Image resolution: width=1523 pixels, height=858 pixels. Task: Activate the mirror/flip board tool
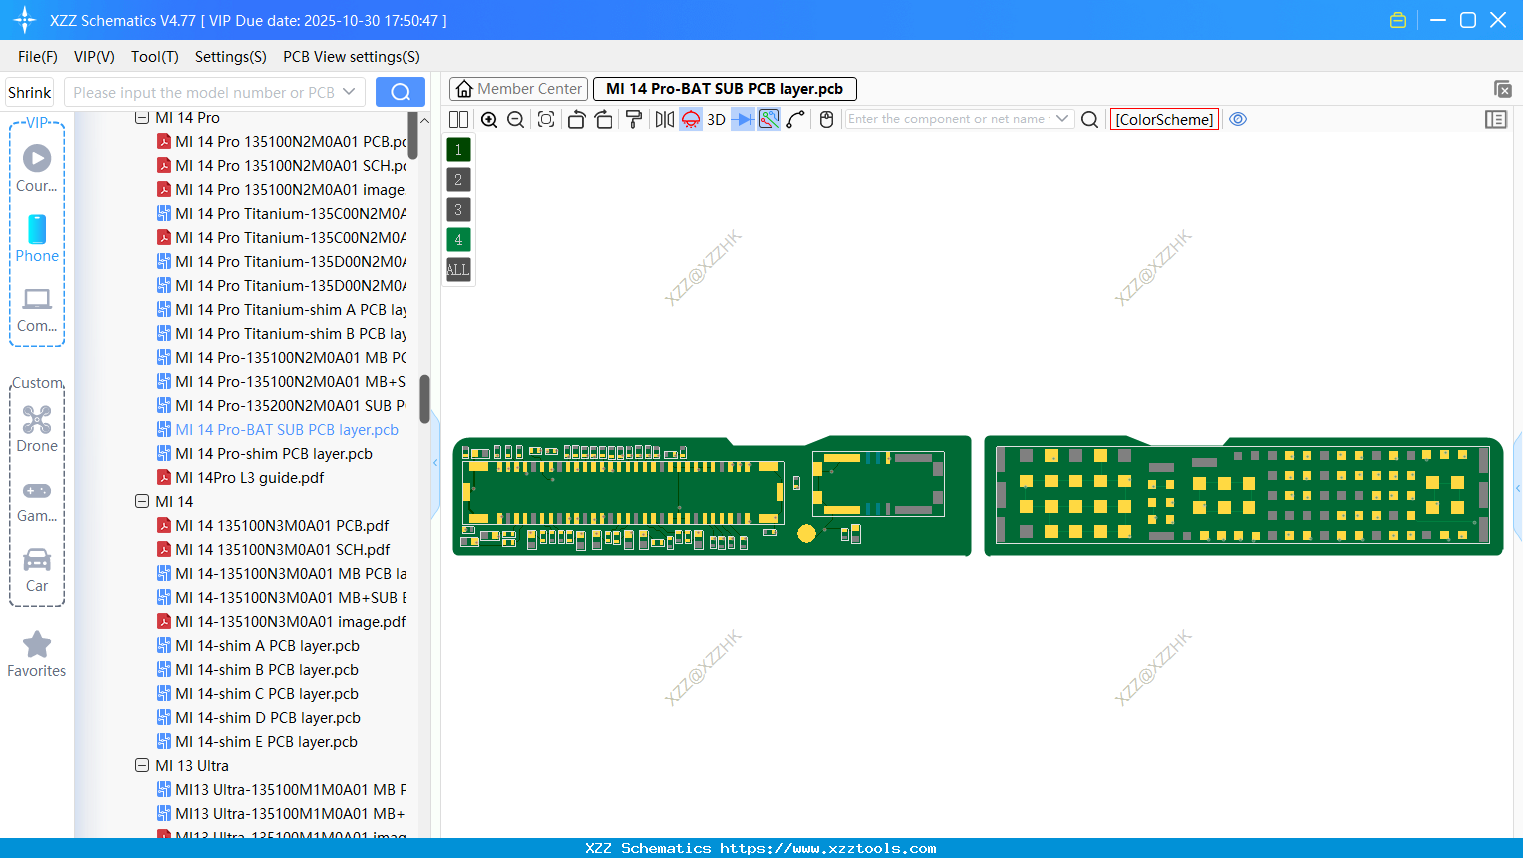pyautogui.click(x=662, y=119)
